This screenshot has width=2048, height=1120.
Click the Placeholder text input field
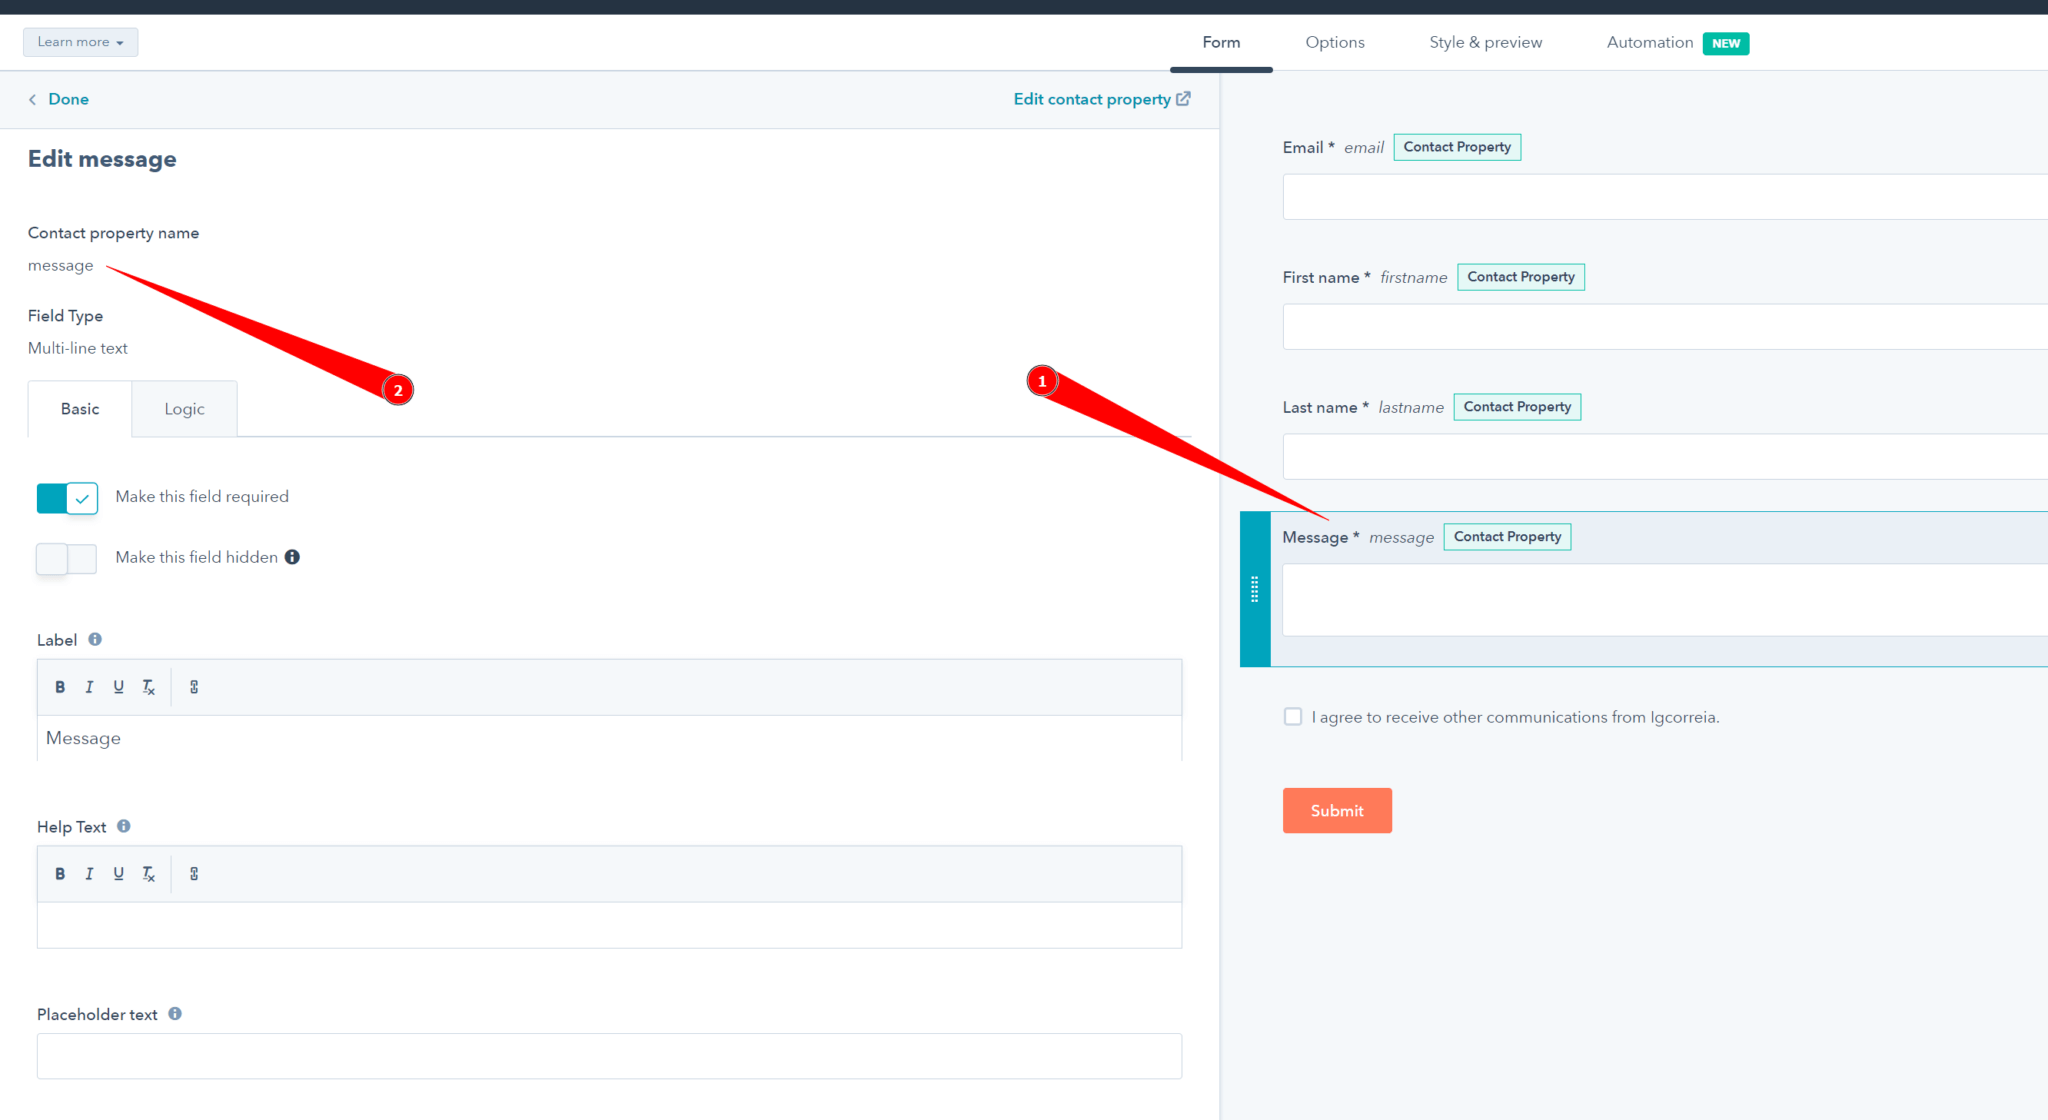click(609, 1056)
